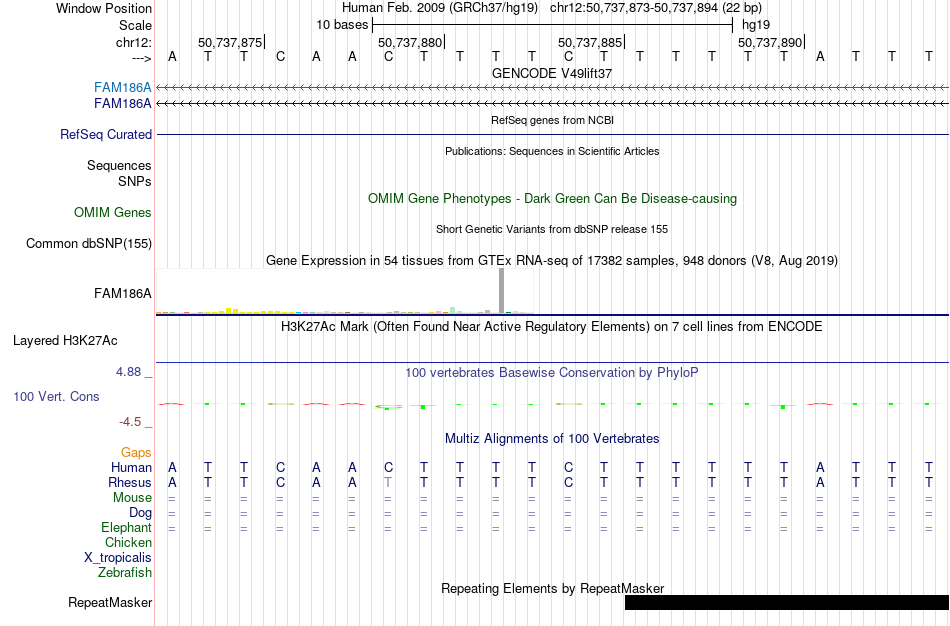Click the '10 bases' scale bar label
The width and height of the screenshot is (950, 626).
(x=342, y=25)
